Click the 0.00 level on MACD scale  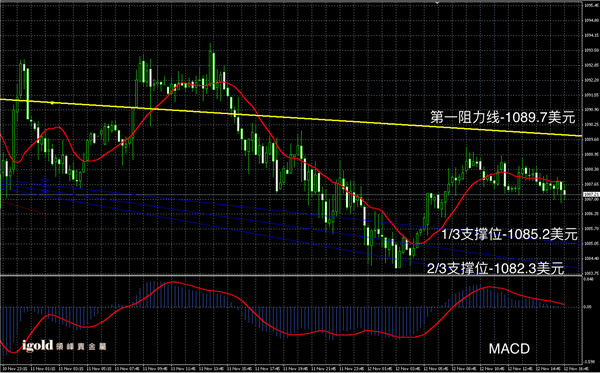point(588,307)
